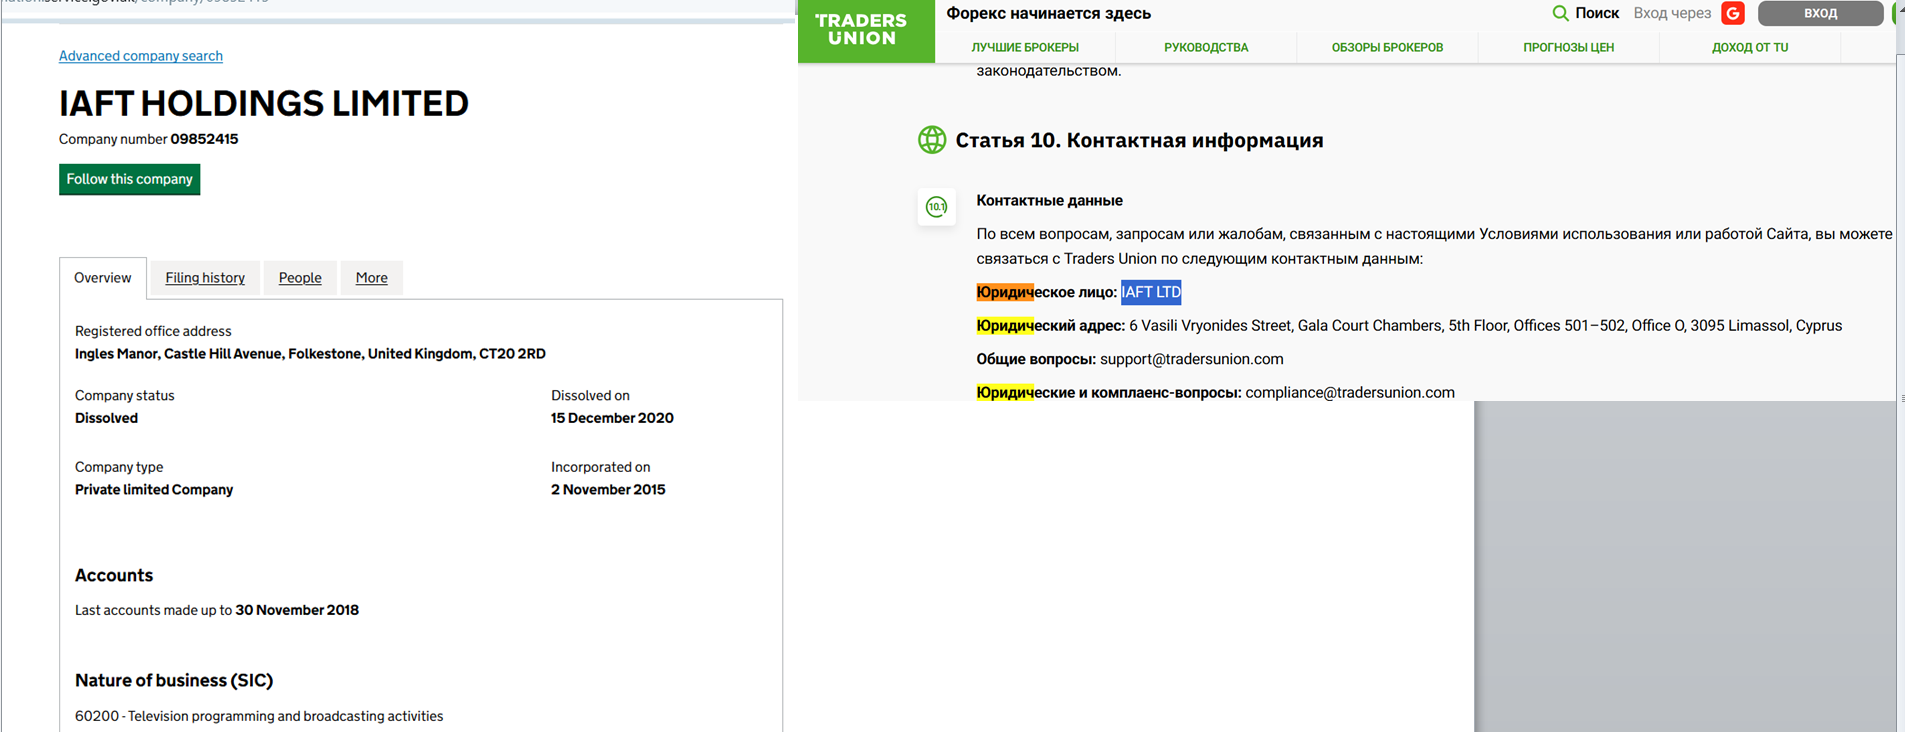This screenshot has height=732, width=1905.
Task: Open the More tab
Action: click(372, 278)
